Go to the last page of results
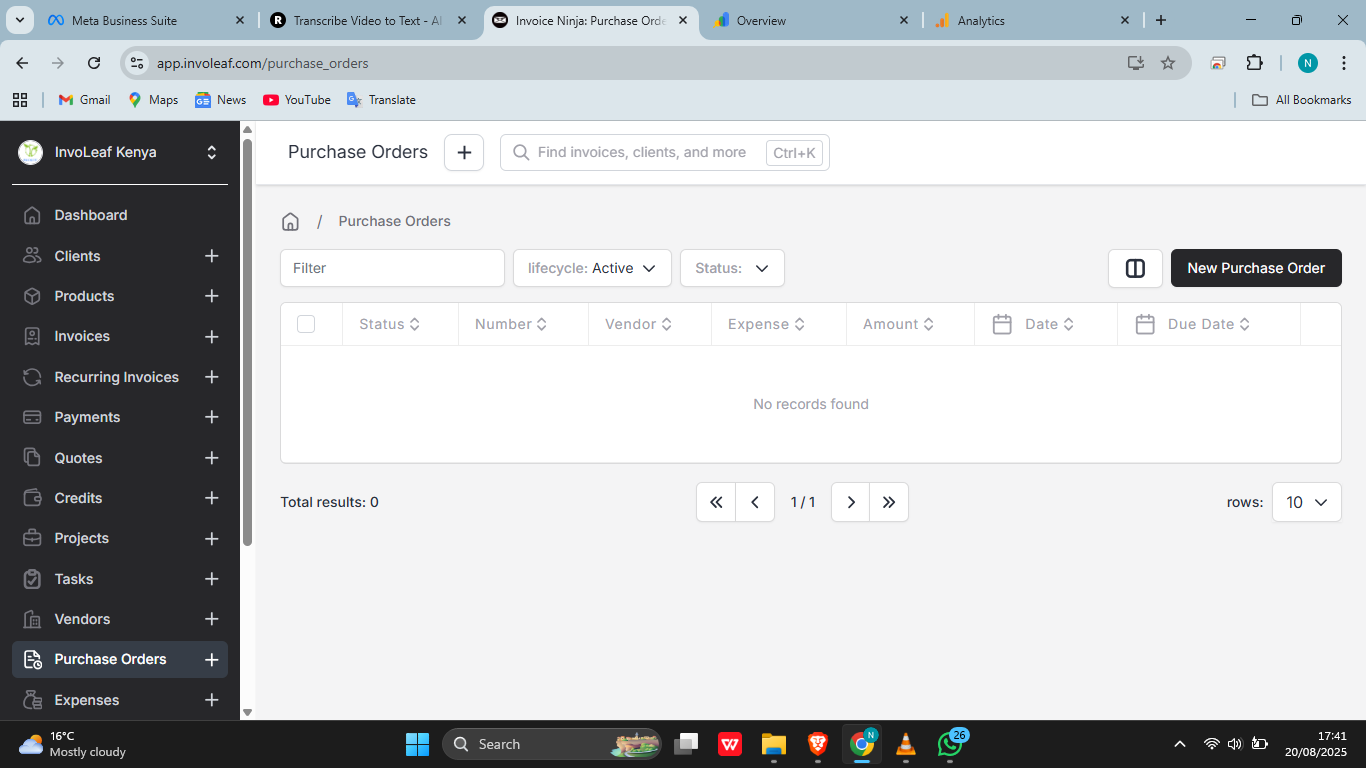Screen dimensions: 1366x768 (x=889, y=502)
